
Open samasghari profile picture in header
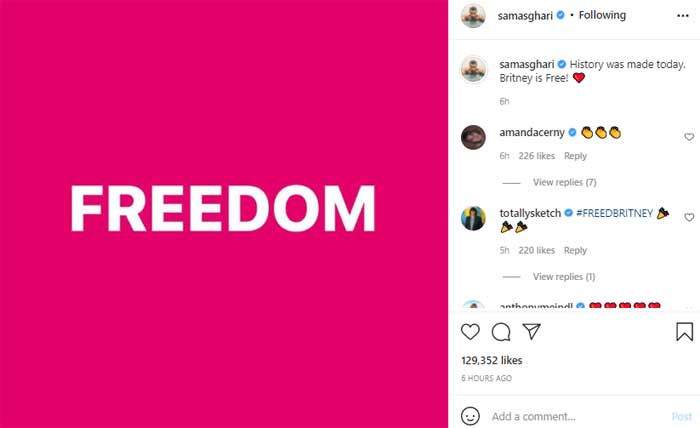473,16
